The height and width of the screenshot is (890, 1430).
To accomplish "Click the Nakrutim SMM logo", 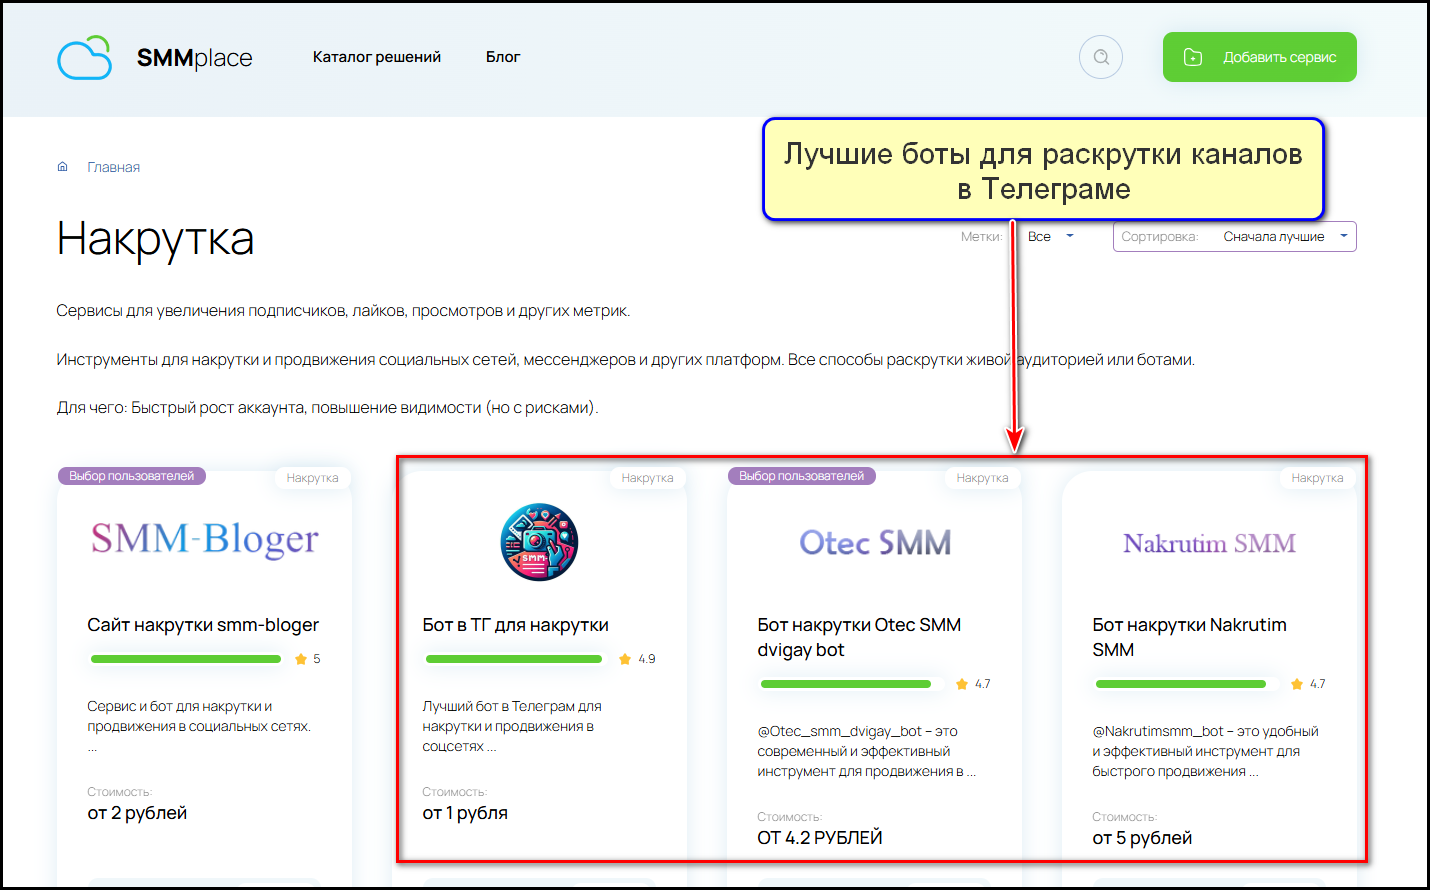I will pyautogui.click(x=1209, y=543).
